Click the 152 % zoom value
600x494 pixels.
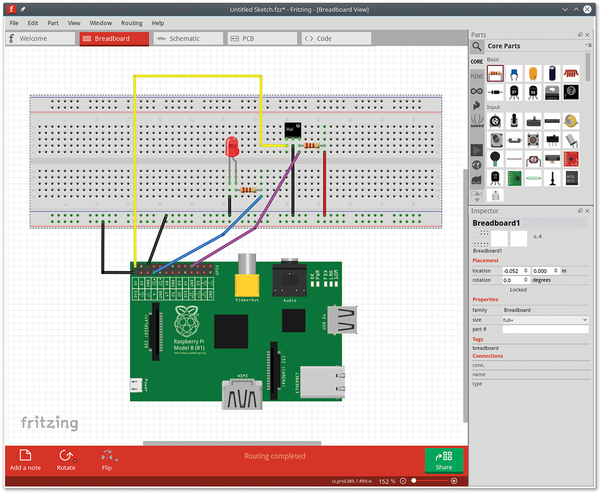point(387,481)
